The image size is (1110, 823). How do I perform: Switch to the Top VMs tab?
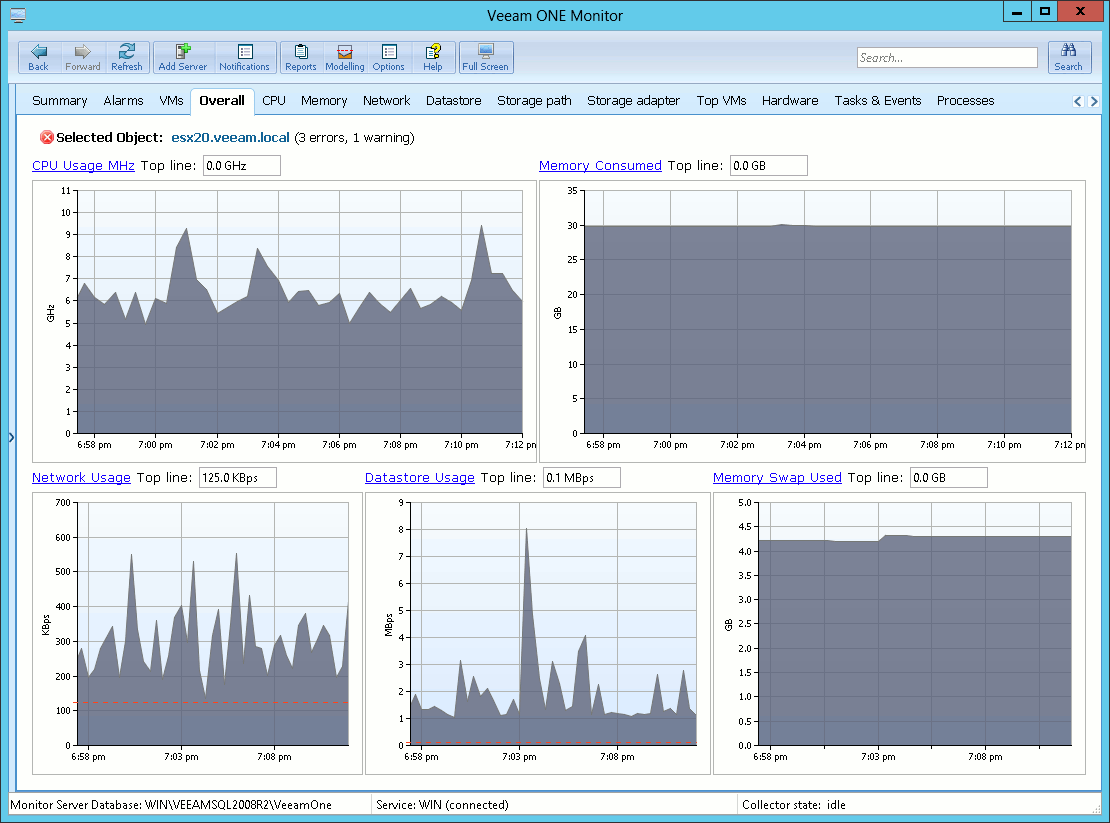(721, 100)
